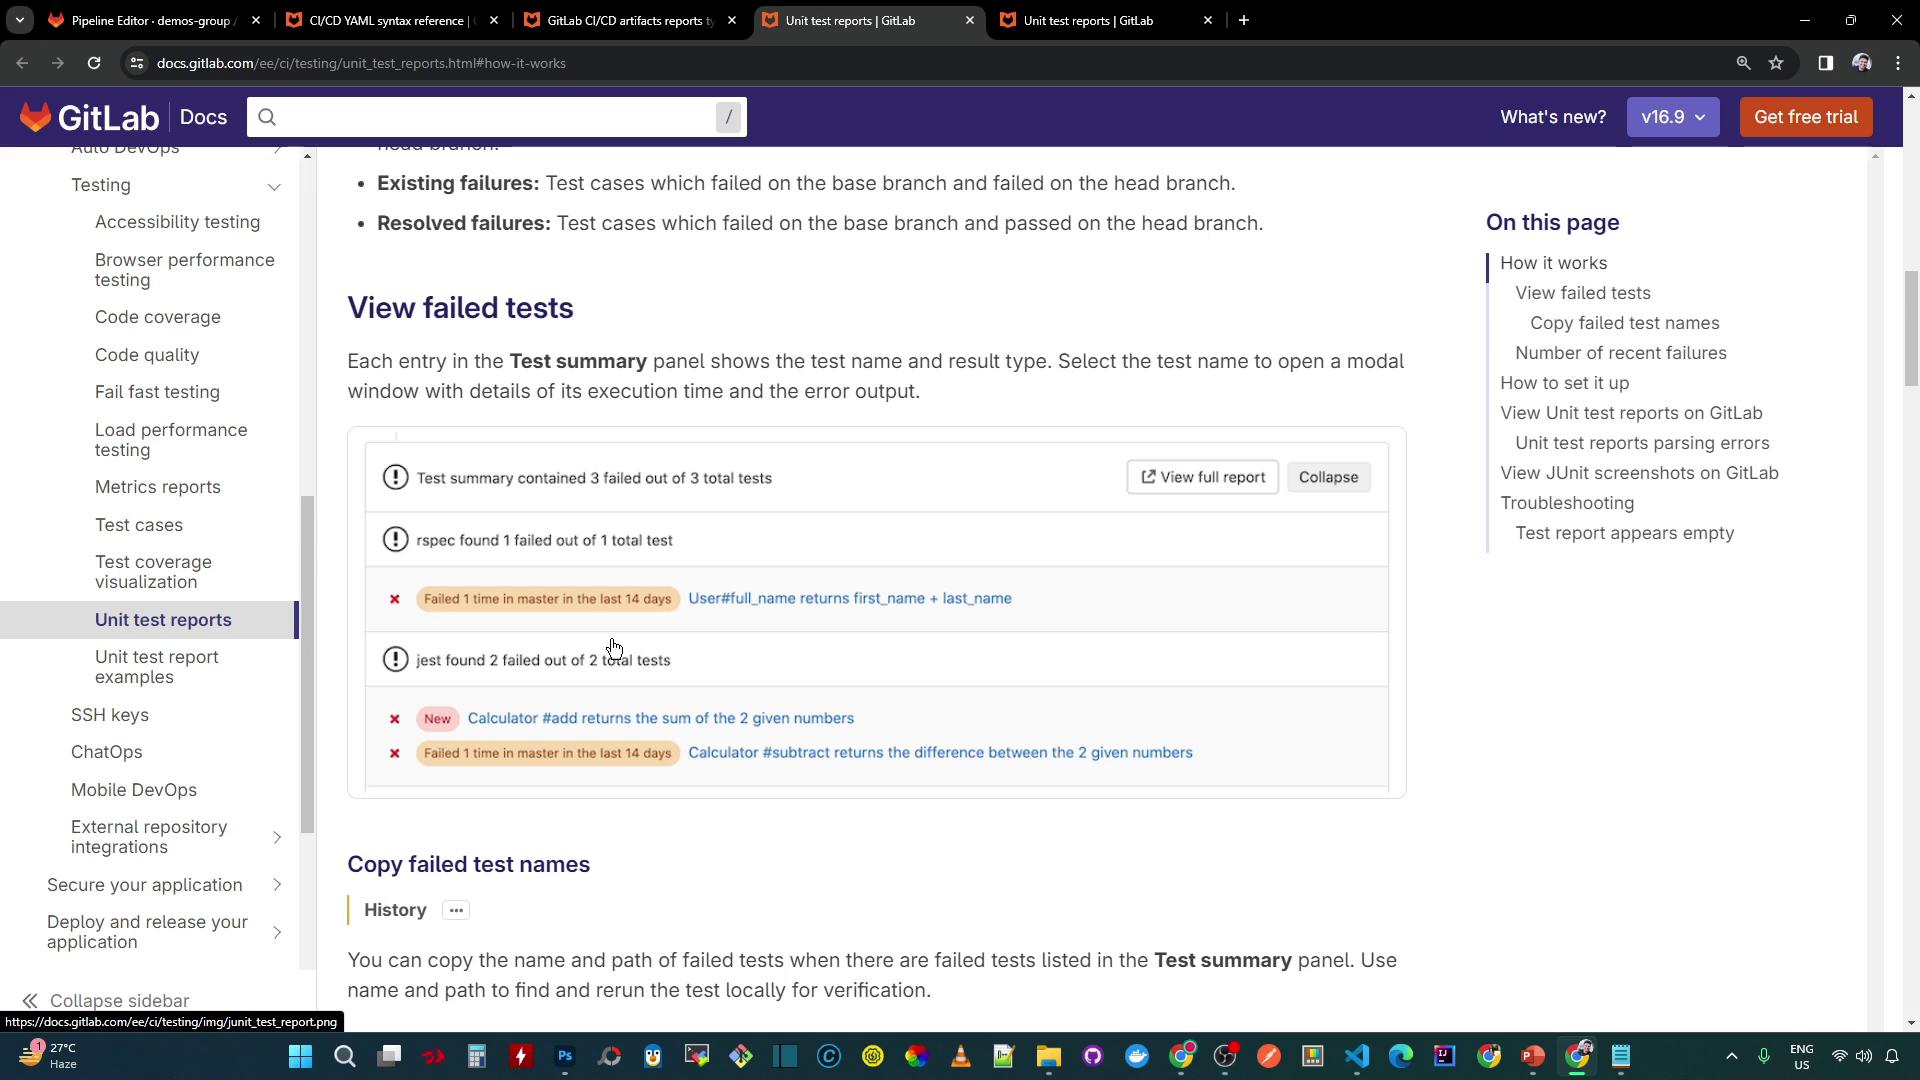1920x1080 pixels.
Task: Click the Chrome zoom magnifier icon in address bar
Action: pos(1743,63)
